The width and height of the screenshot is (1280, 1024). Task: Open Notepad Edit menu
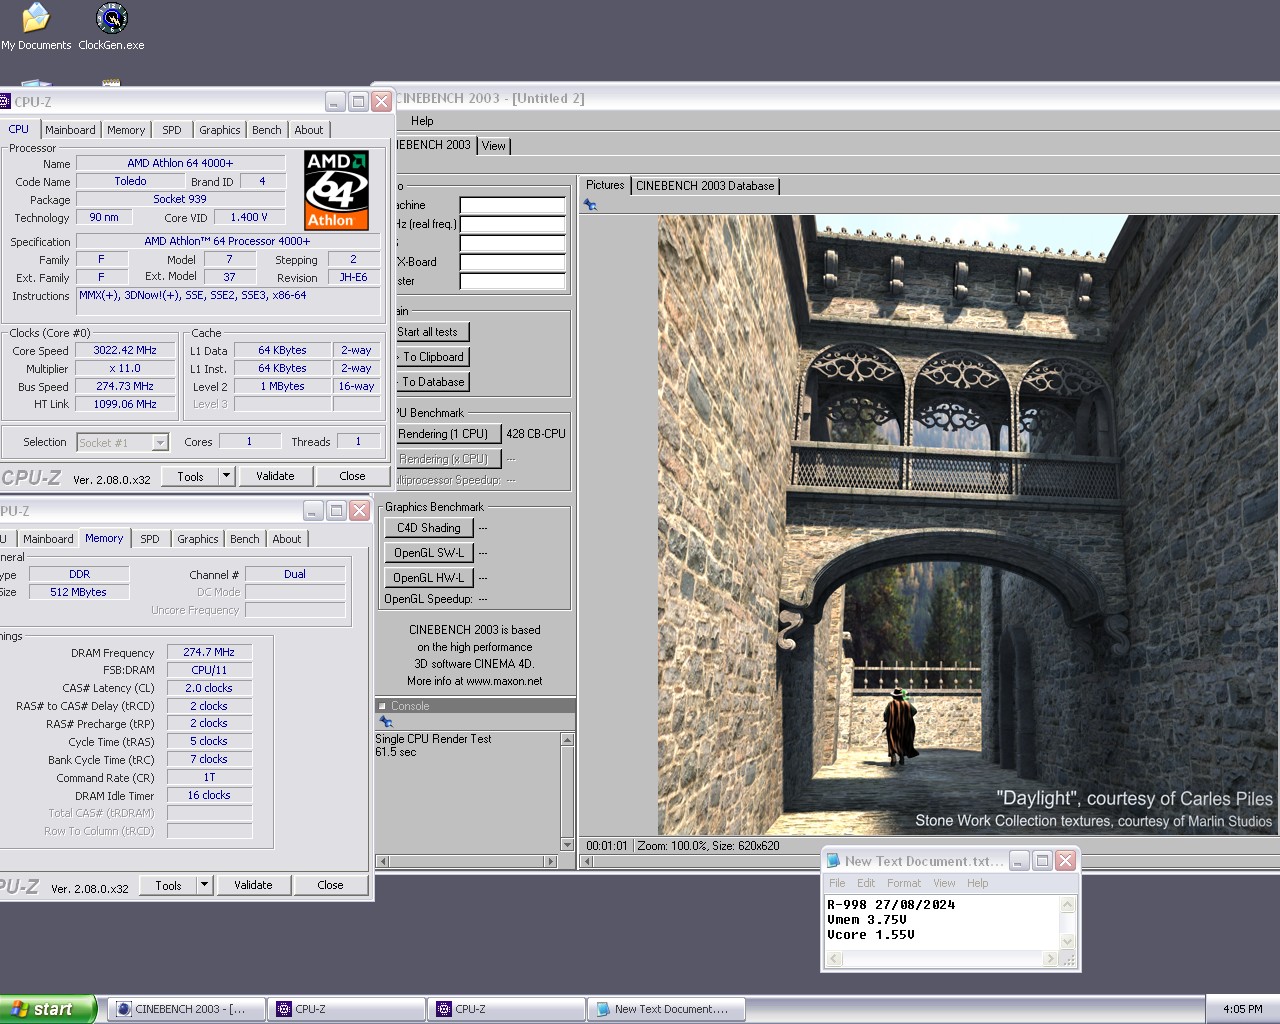[x=866, y=883]
